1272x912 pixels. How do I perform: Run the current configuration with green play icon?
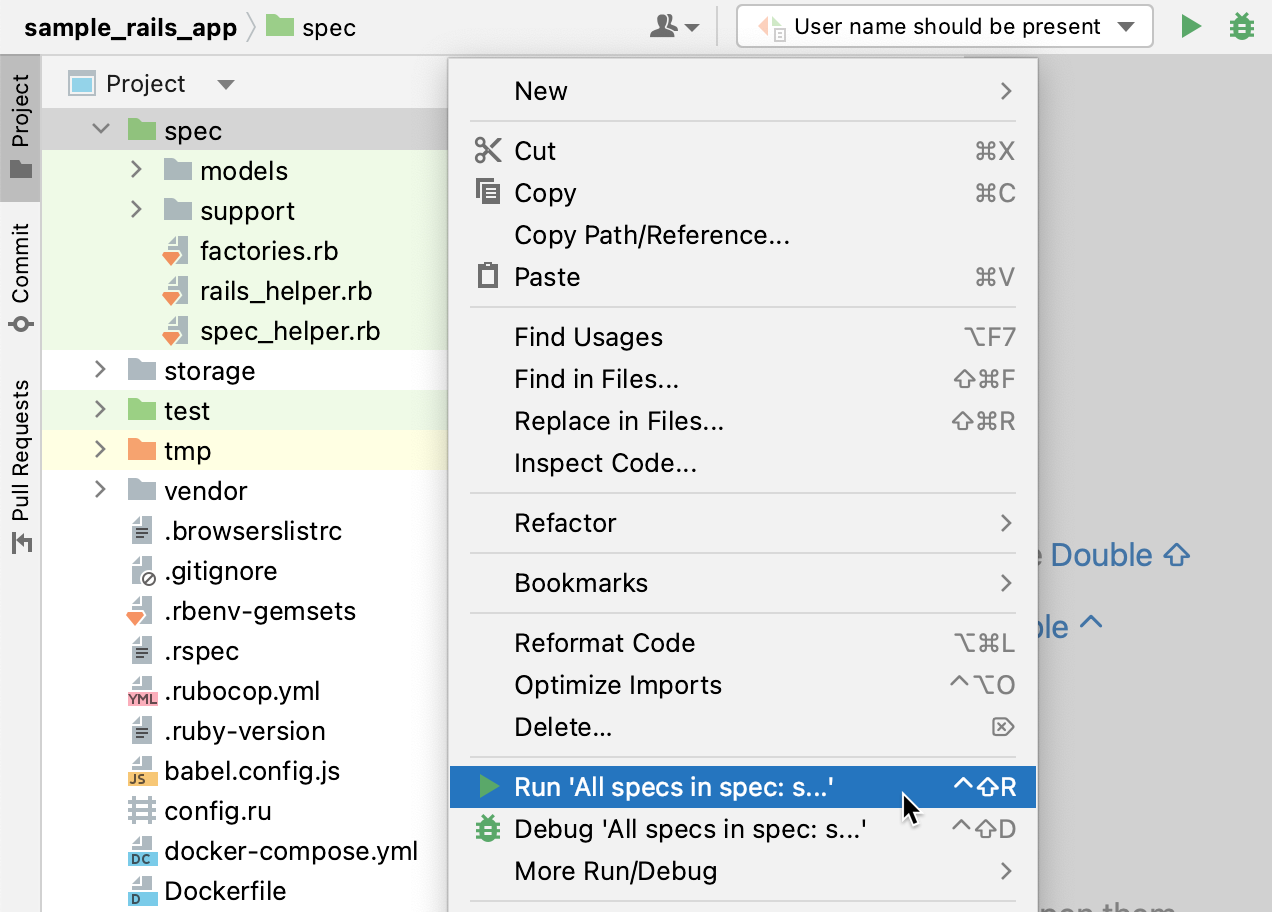(x=1190, y=26)
